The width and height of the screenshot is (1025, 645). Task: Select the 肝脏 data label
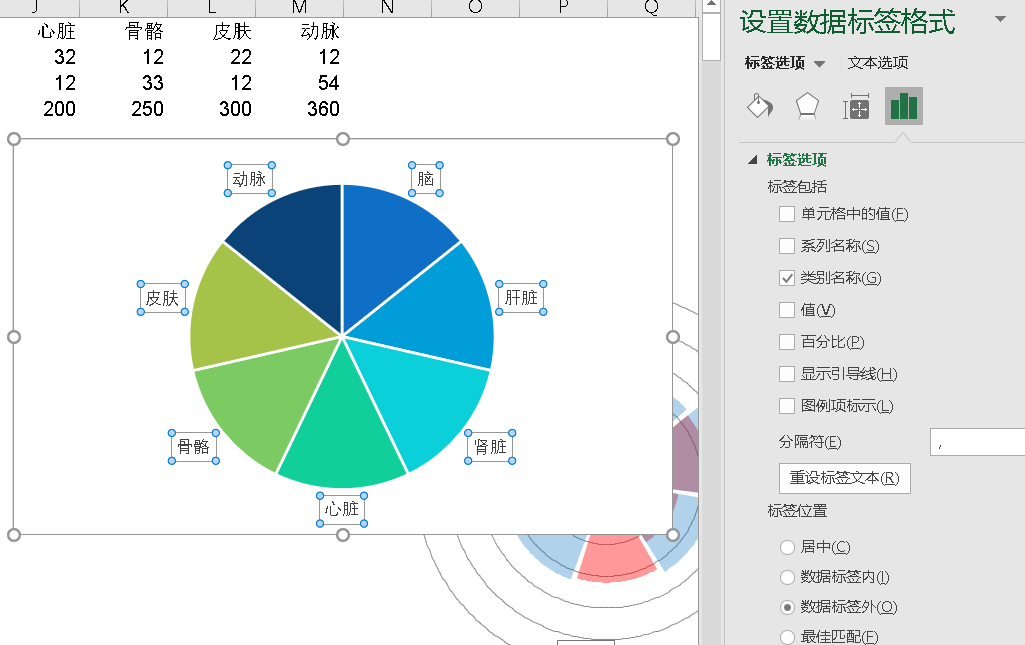point(521,298)
